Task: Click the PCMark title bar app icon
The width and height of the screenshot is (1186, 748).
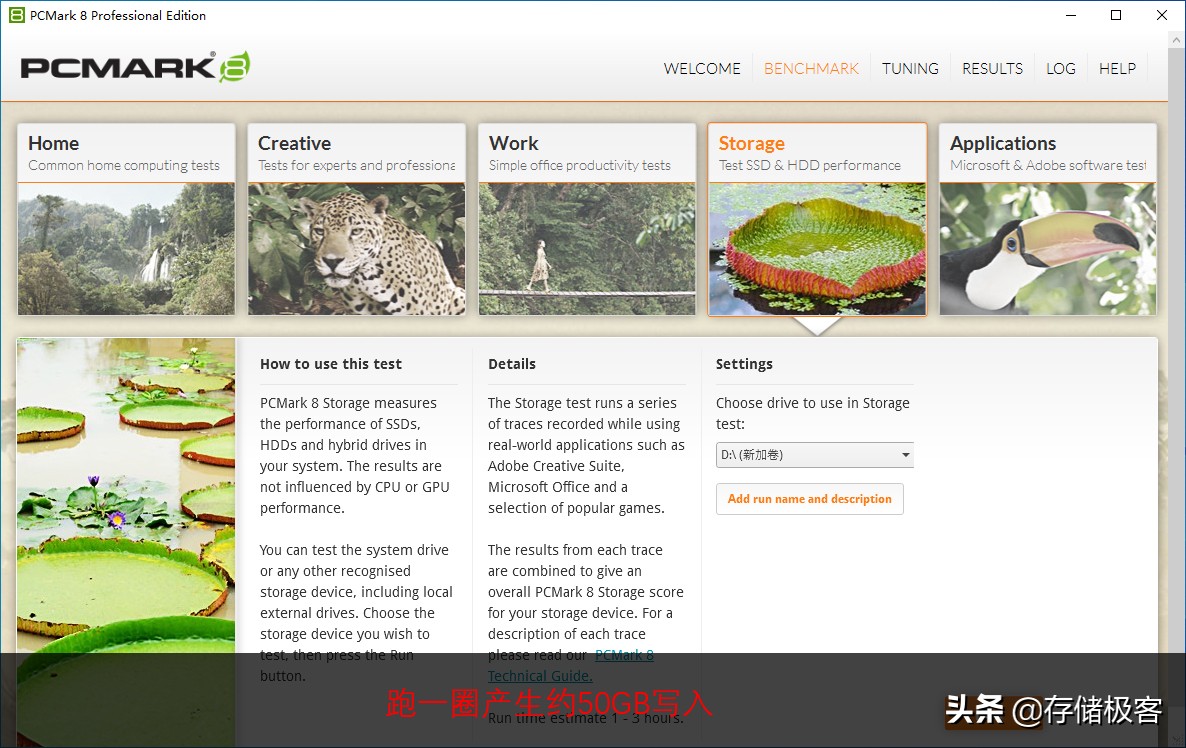Action: click(16, 15)
